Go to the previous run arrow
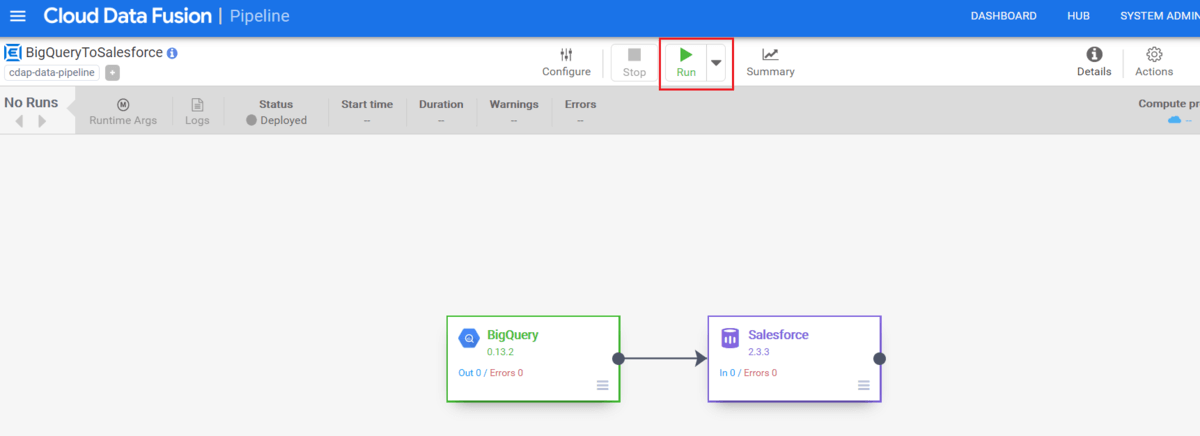The height and width of the screenshot is (436, 1200). (19, 121)
